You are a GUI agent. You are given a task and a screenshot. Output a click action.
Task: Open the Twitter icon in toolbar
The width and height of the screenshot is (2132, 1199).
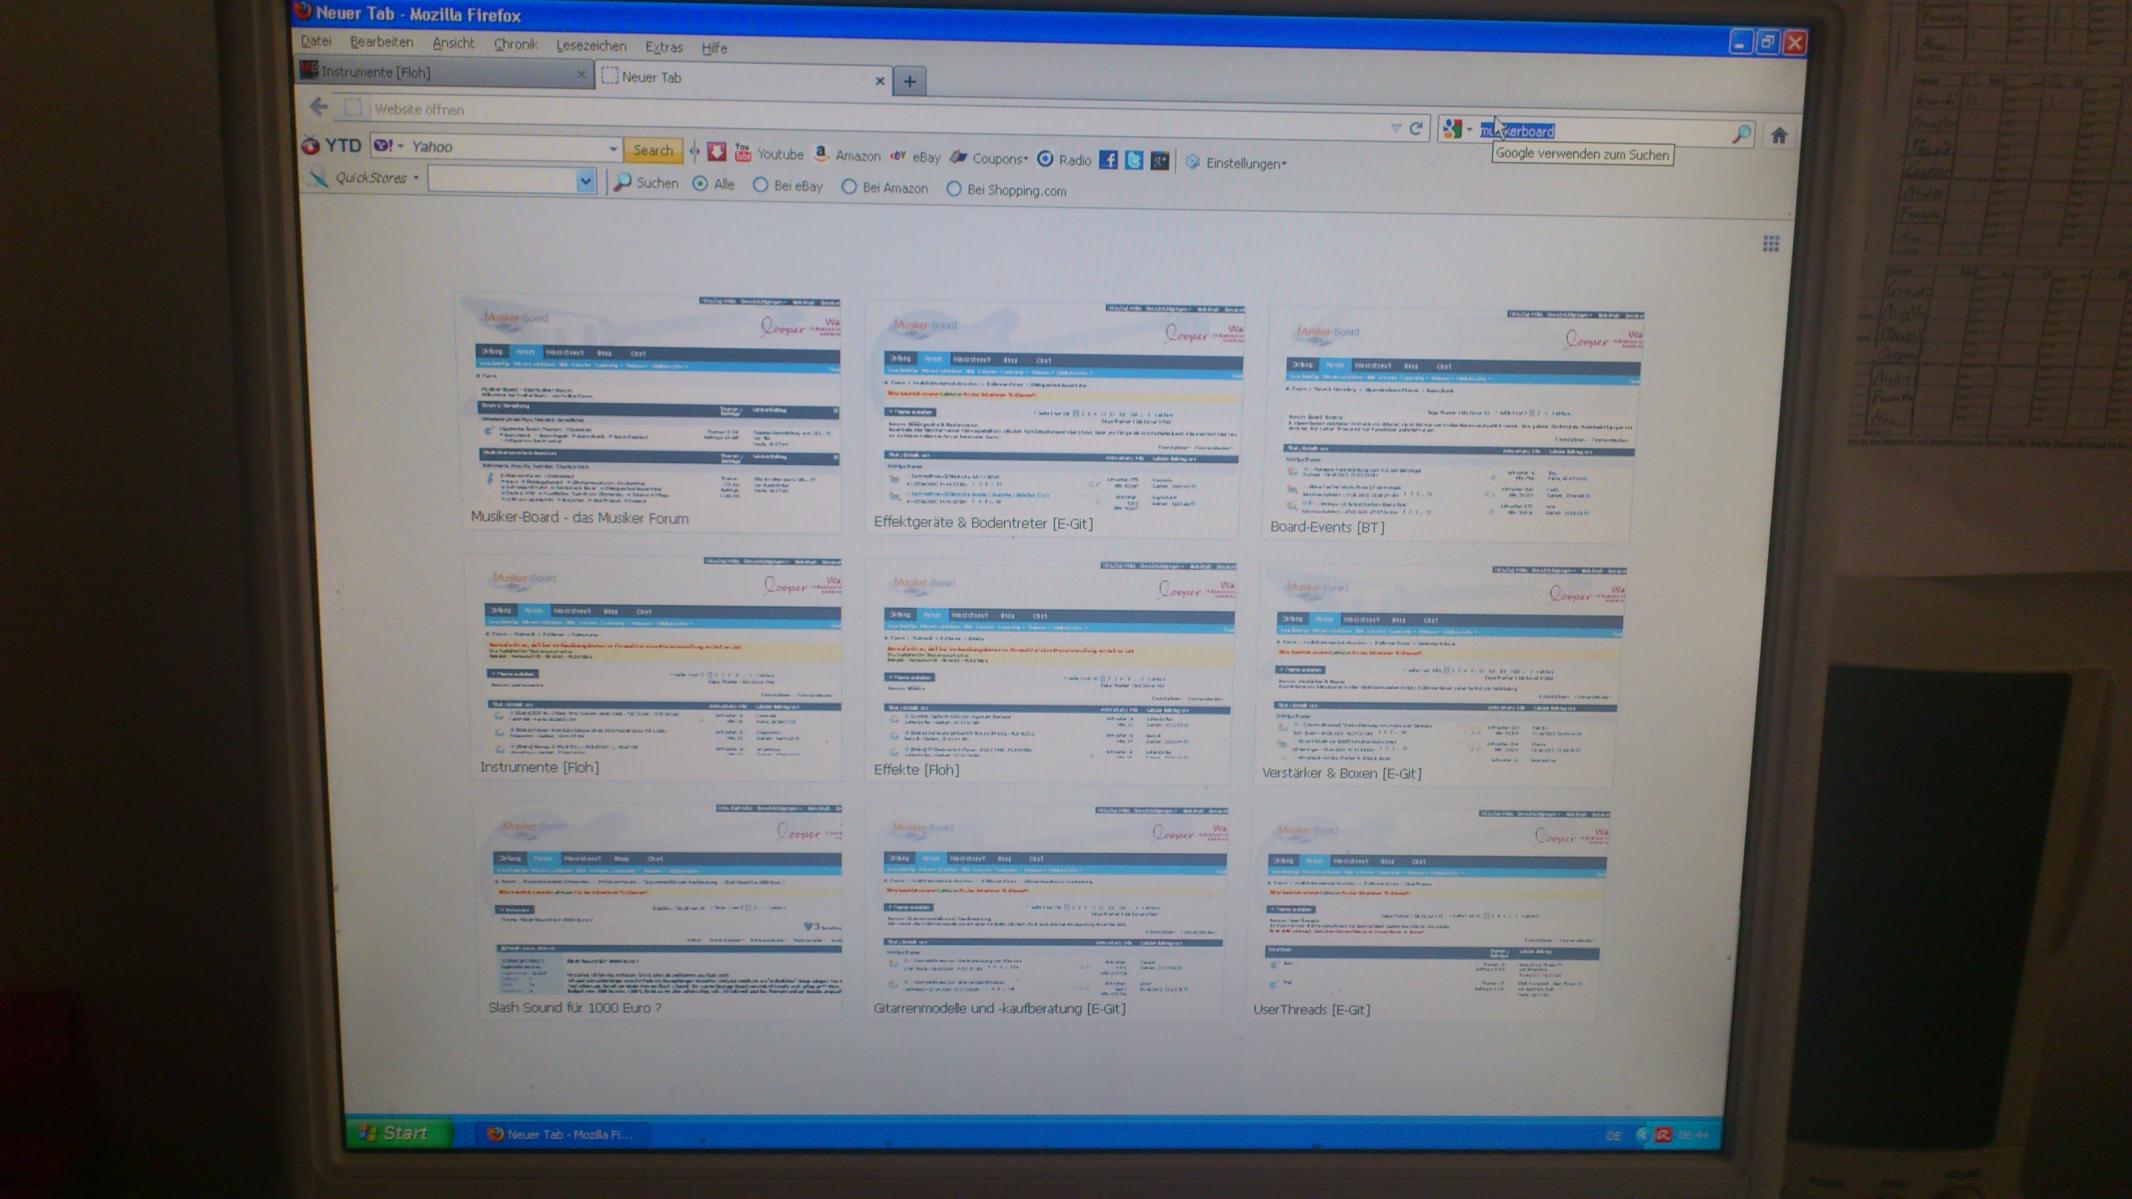pos(1133,160)
